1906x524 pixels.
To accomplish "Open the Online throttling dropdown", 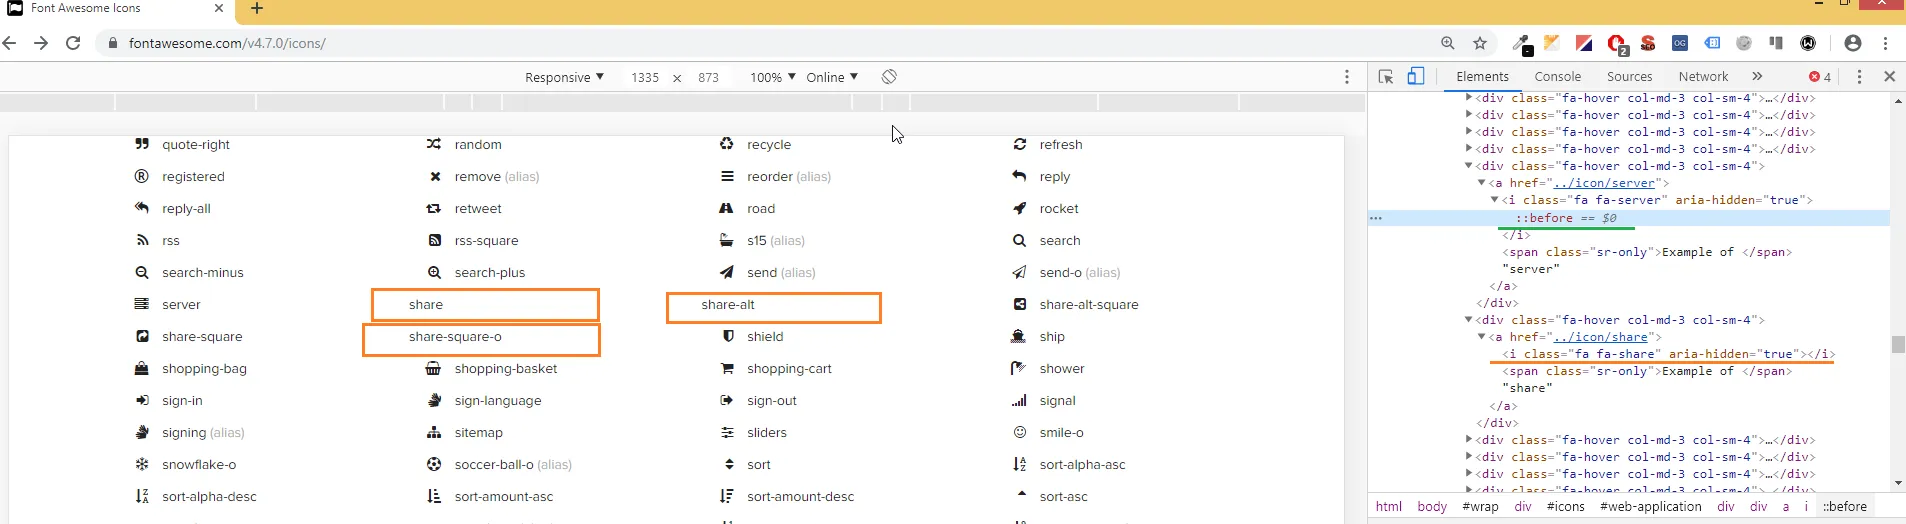I will point(832,77).
